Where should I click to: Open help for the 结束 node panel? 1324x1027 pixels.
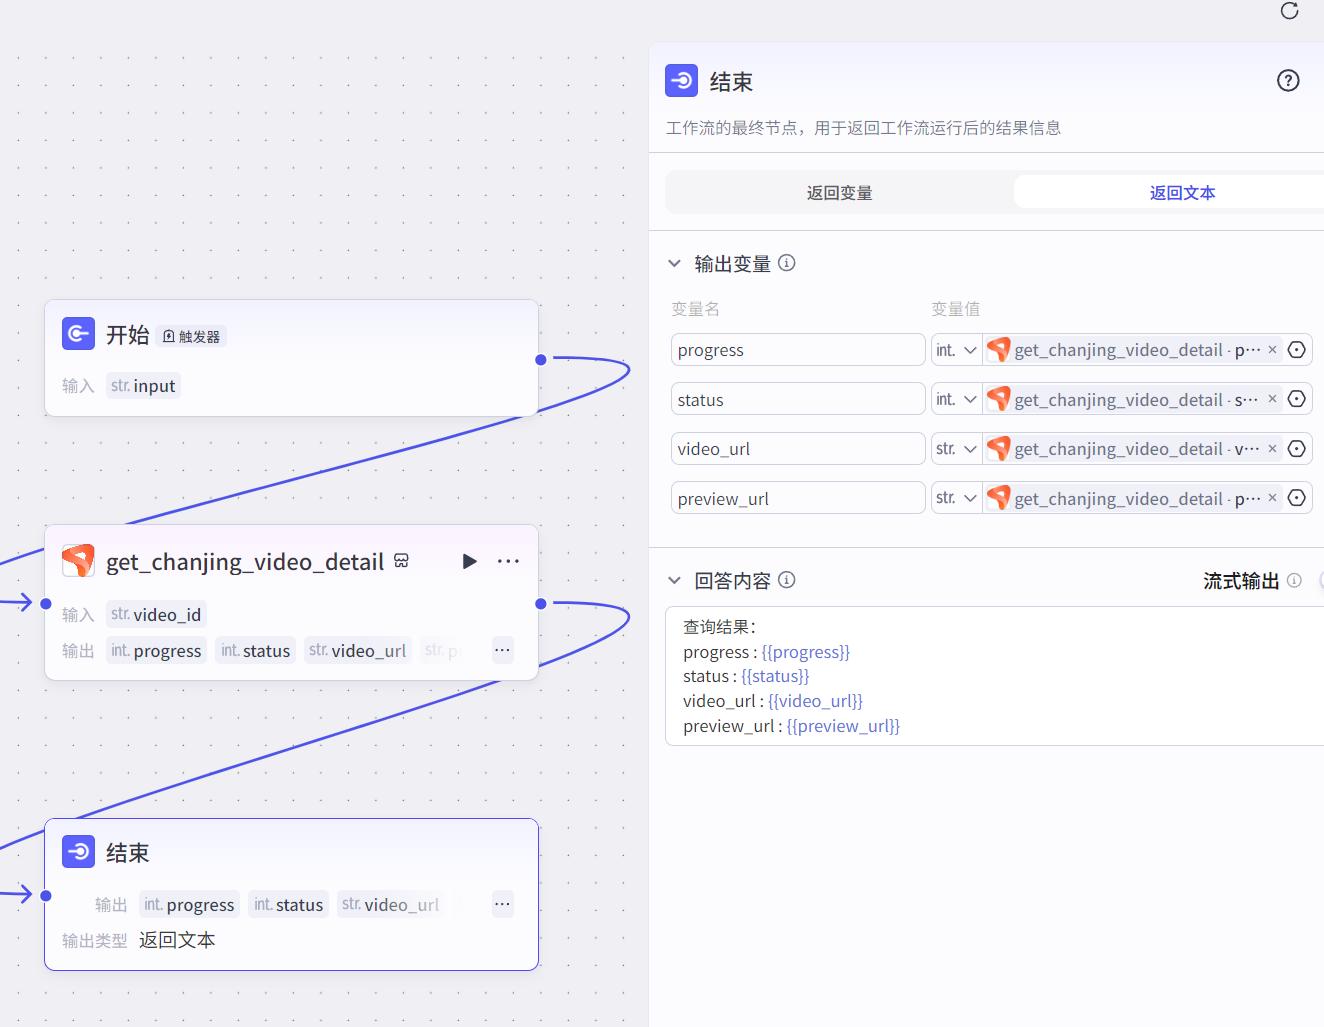click(x=1288, y=81)
